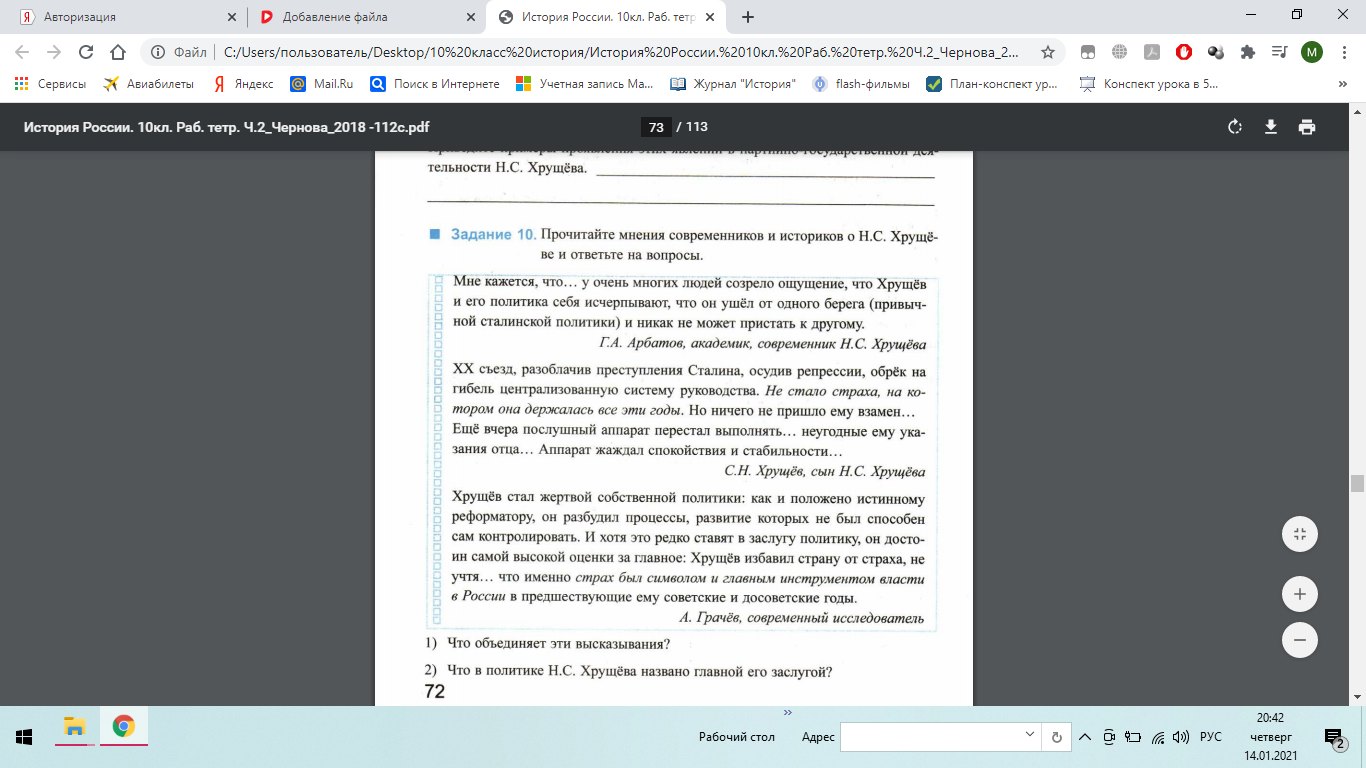Expand the hidden bookmarks overflow chevron
This screenshot has width=1366, height=768.
pyautogui.click(x=1342, y=84)
